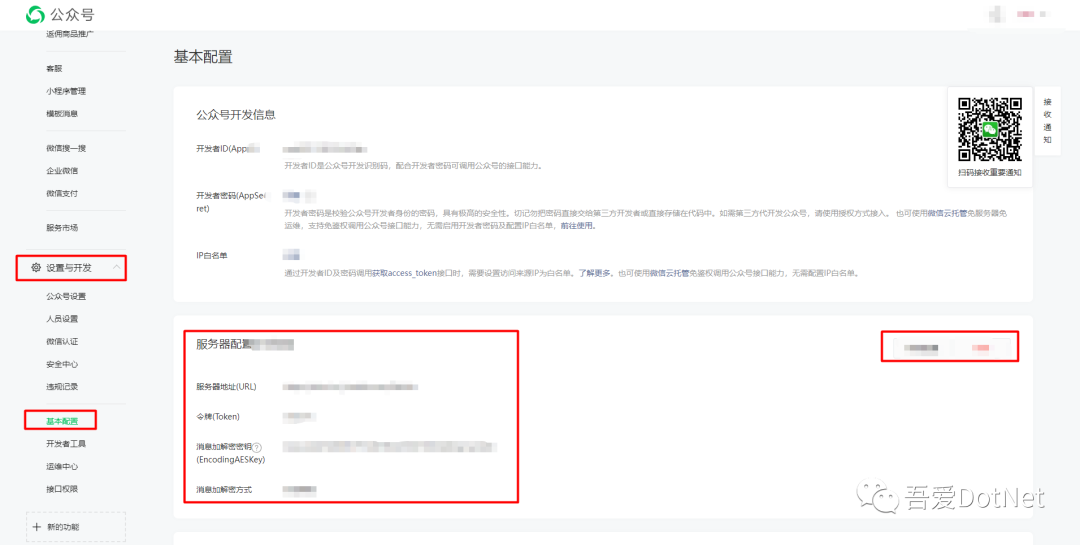
Task: Click the blurred red button in 服务器配置
Action: [x=980, y=348]
